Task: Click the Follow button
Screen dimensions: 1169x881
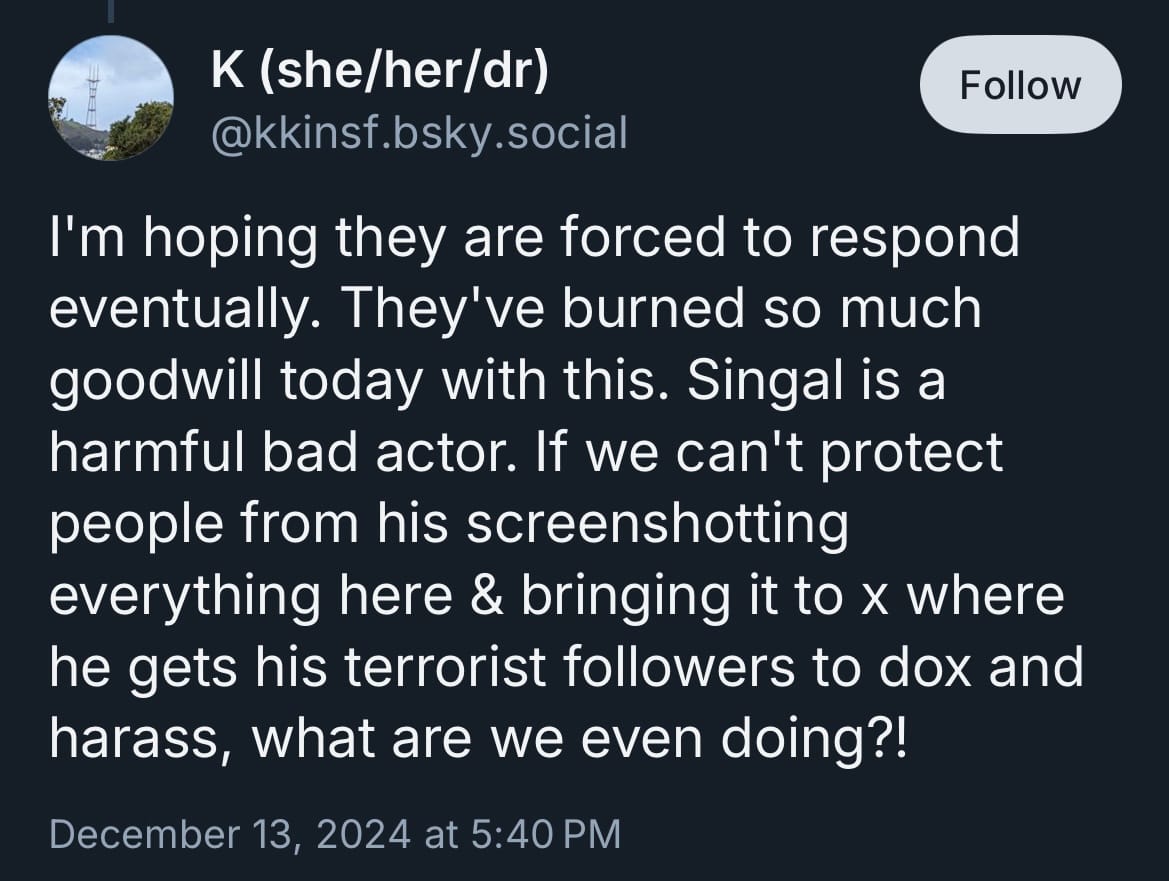Action: pyautogui.click(x=1020, y=86)
